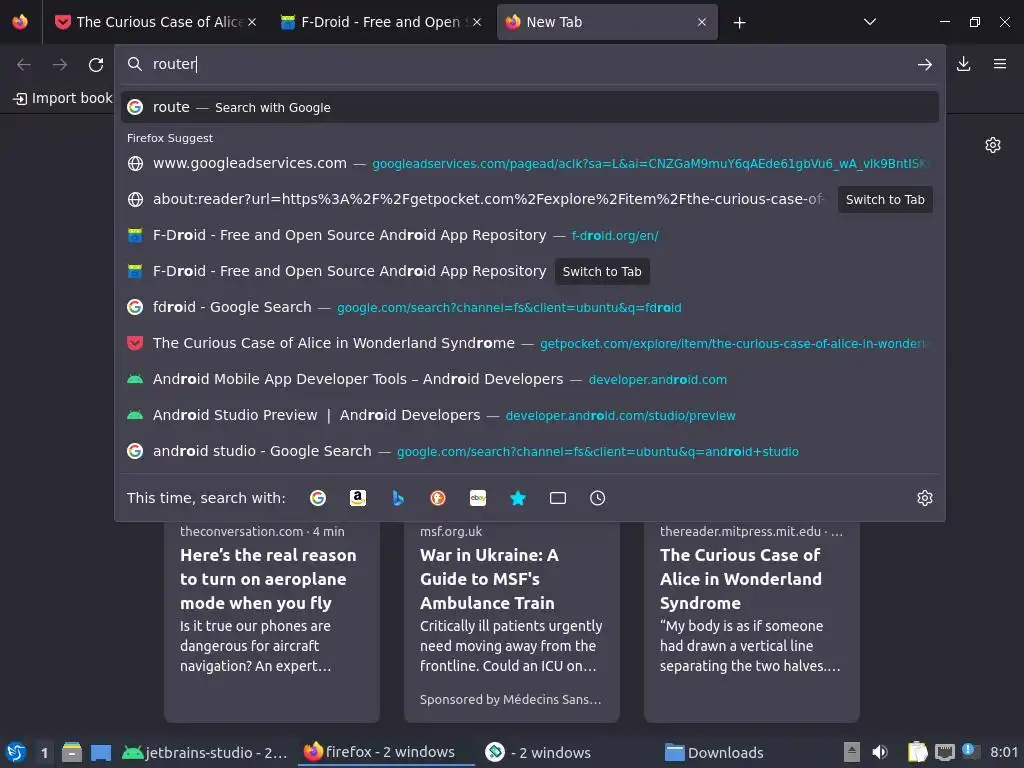Click Import bookmarks toolbar button

[x=63, y=98]
